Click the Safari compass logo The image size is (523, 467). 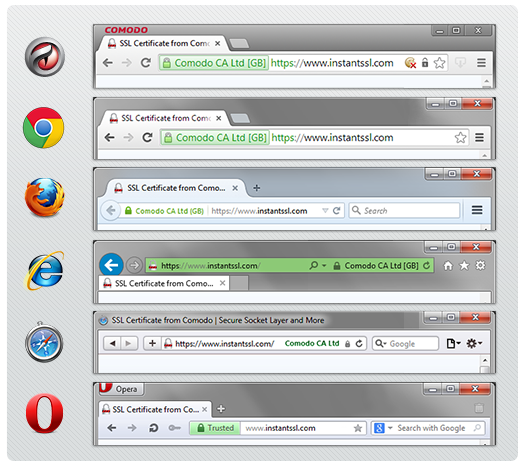pos(44,343)
